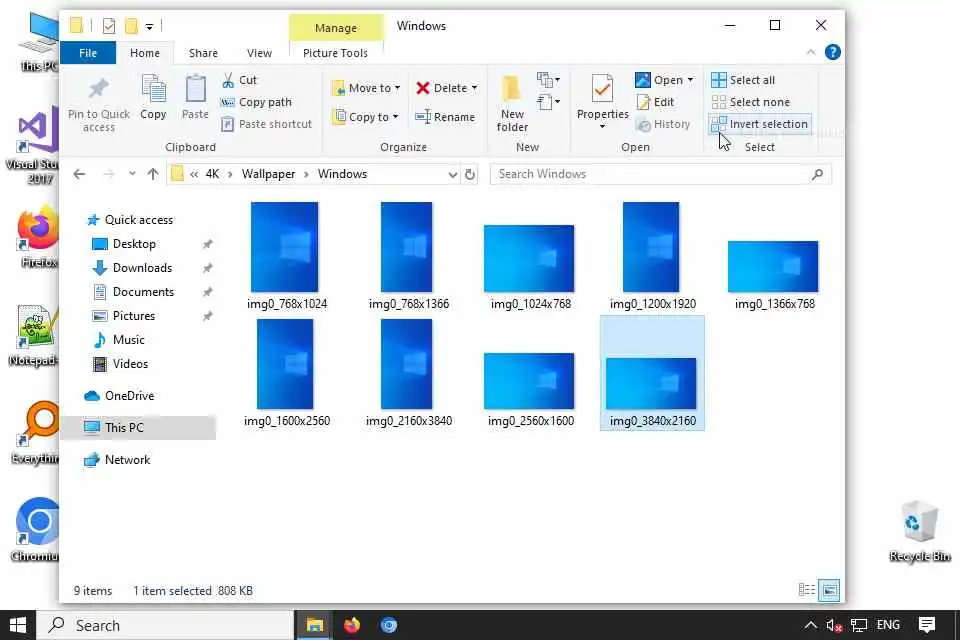Click Manage contextual tab

point(336,28)
